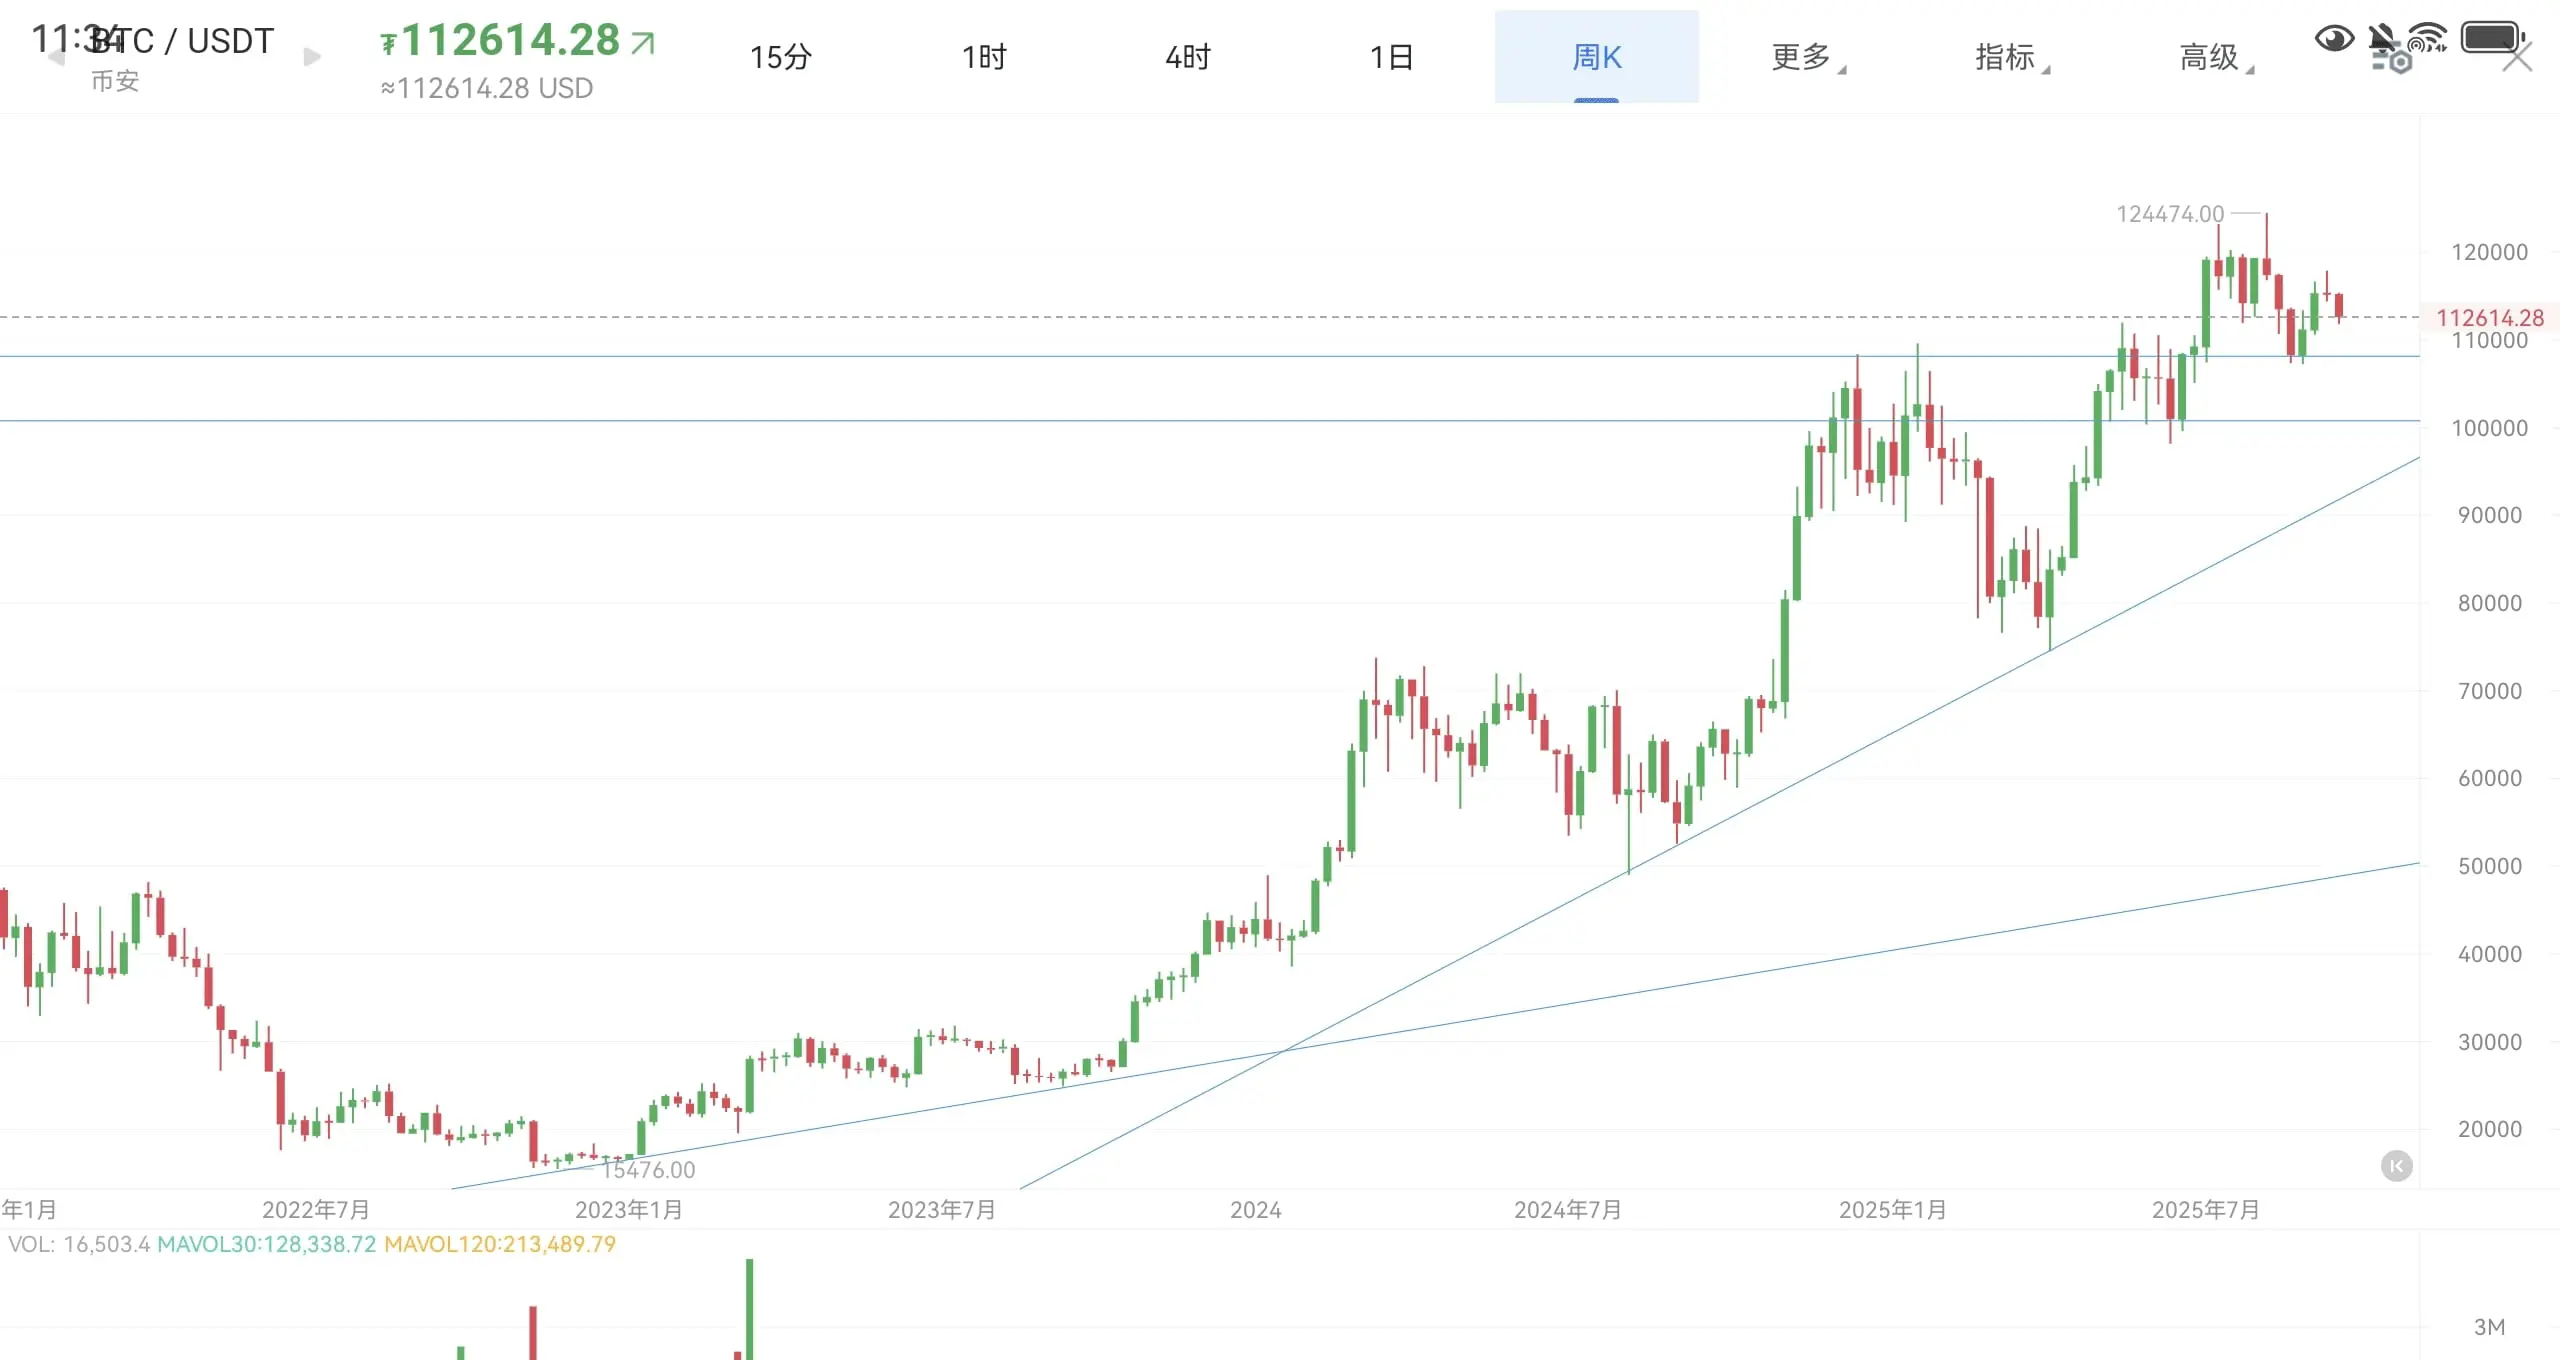Click the ≈112614.28 USD conversion text
The height and width of the screenshot is (1360, 2560).
point(487,89)
